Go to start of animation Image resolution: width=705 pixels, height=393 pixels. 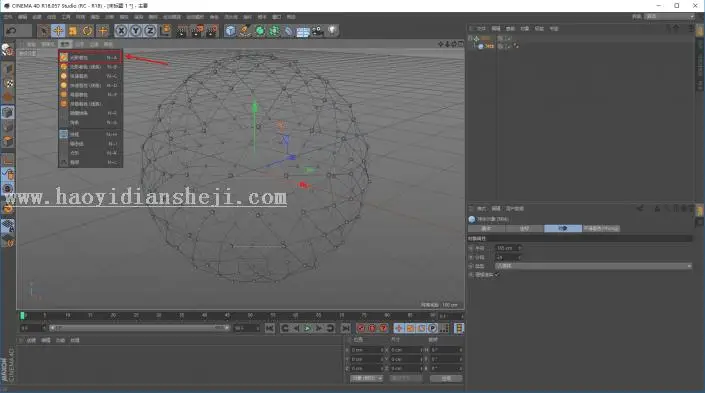270,328
